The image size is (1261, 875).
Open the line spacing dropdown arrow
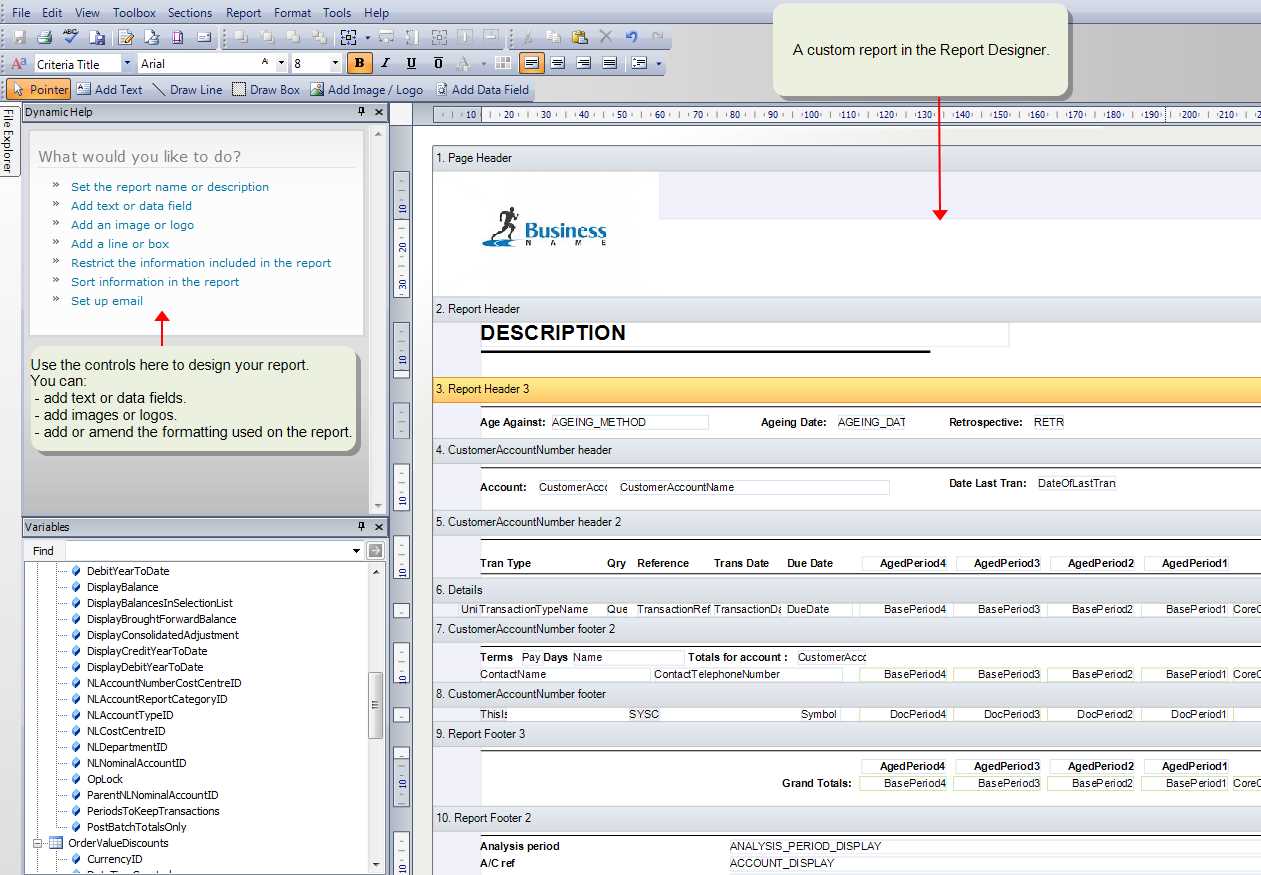click(x=658, y=63)
